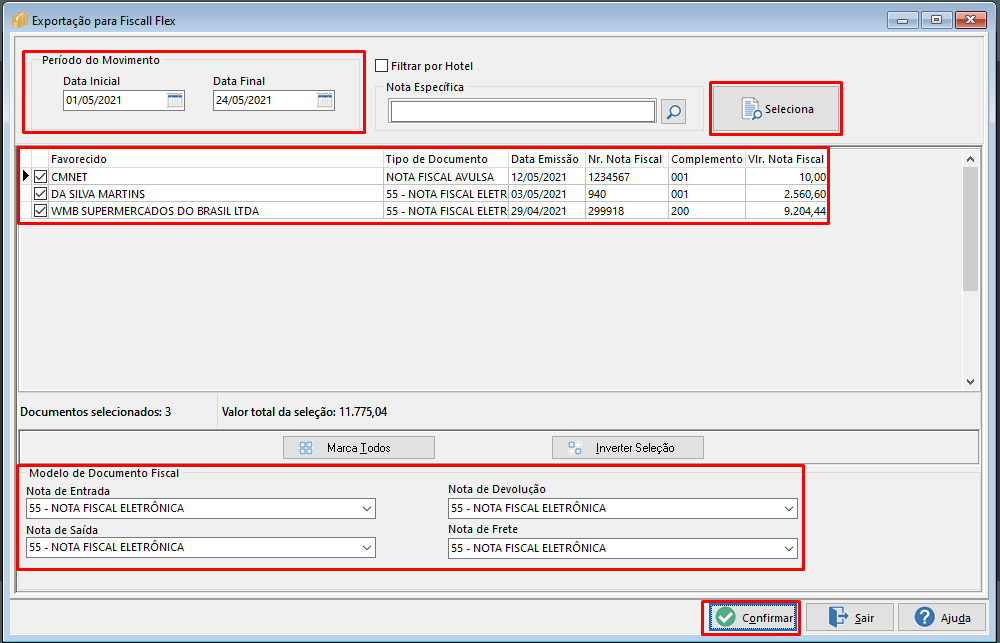Confirm the export with Confirmar
The height and width of the screenshot is (643, 1000).
tap(753, 617)
